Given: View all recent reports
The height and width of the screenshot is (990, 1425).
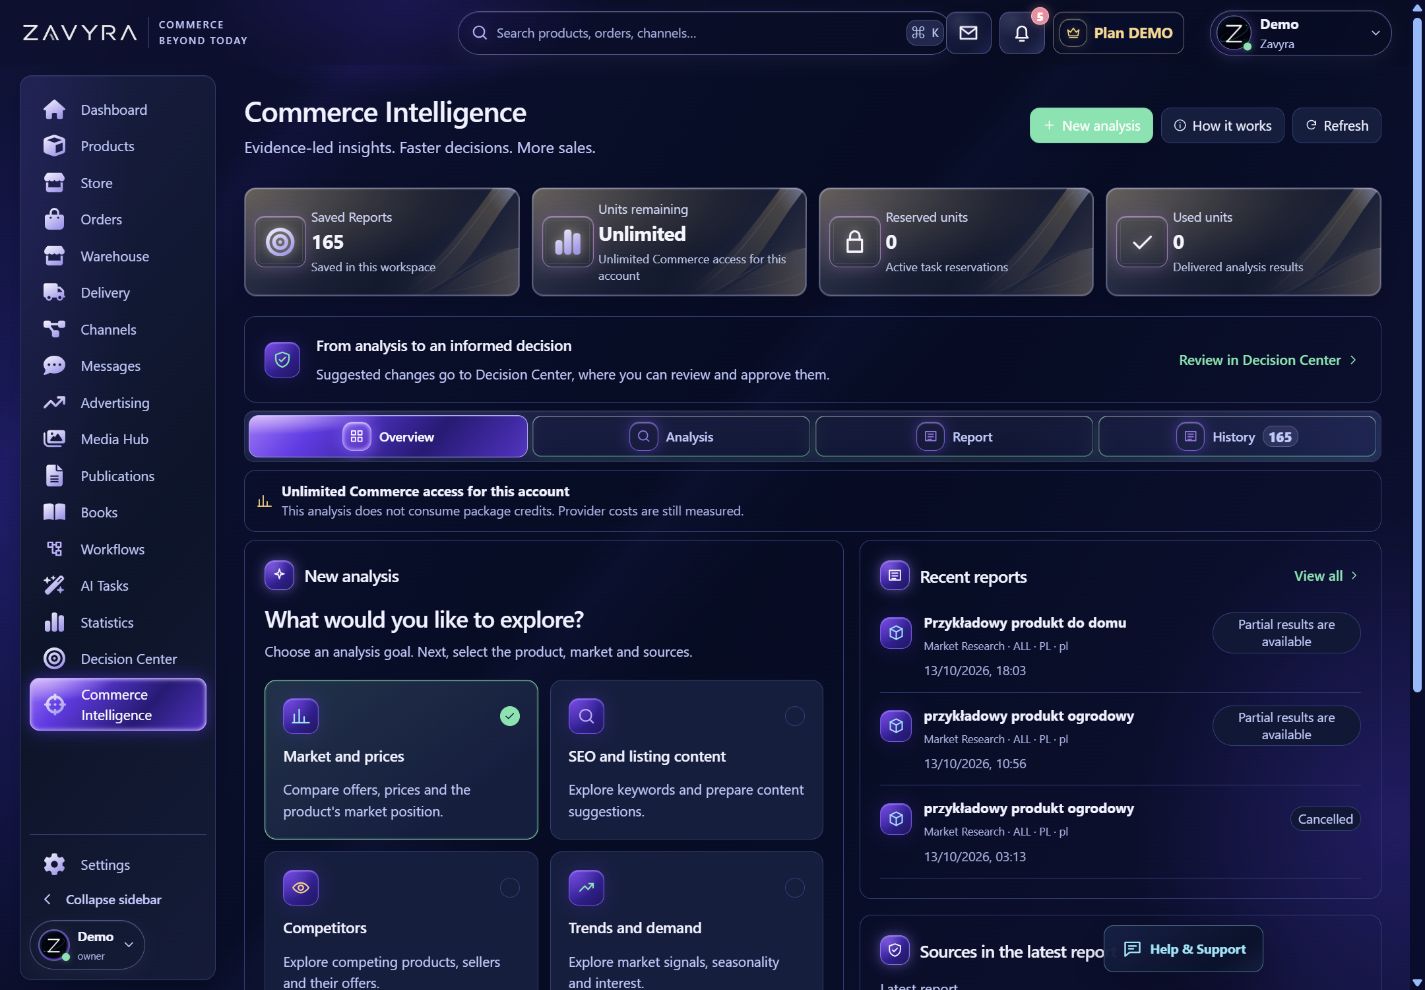Looking at the screenshot, I should click(1326, 576).
